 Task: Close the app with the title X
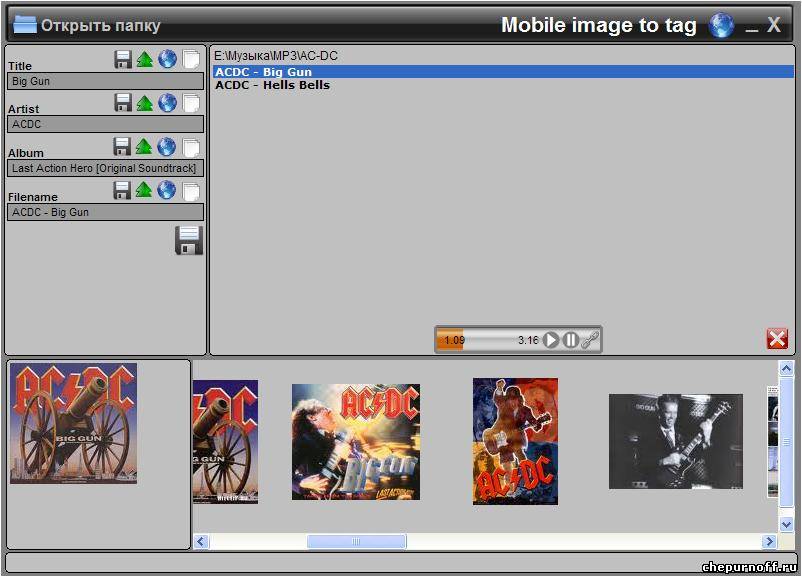coord(774,25)
